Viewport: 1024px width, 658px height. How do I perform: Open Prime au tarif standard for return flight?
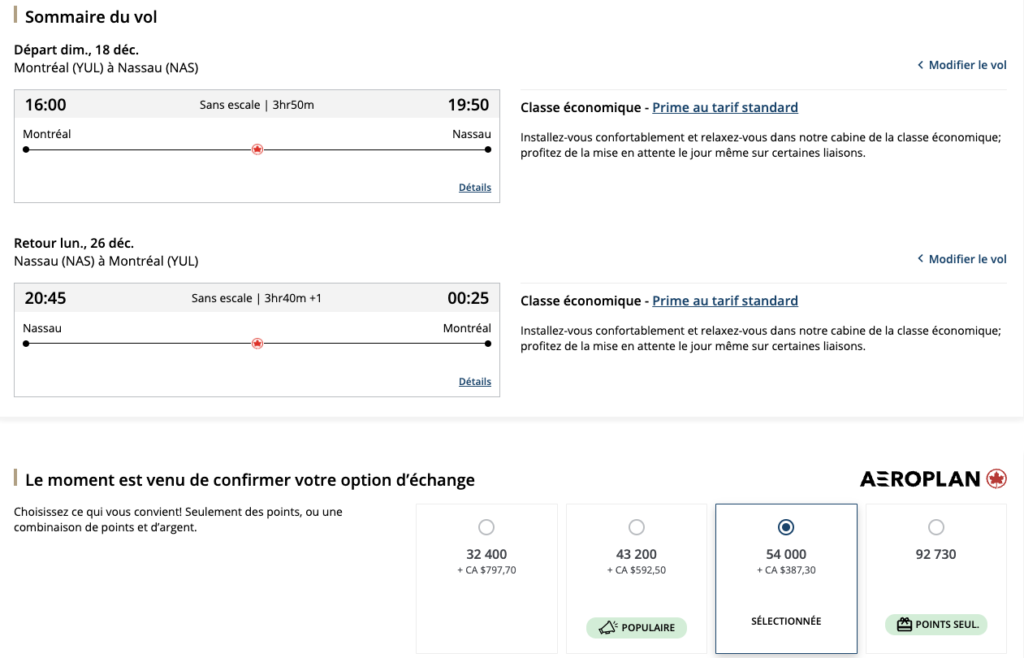coord(725,301)
